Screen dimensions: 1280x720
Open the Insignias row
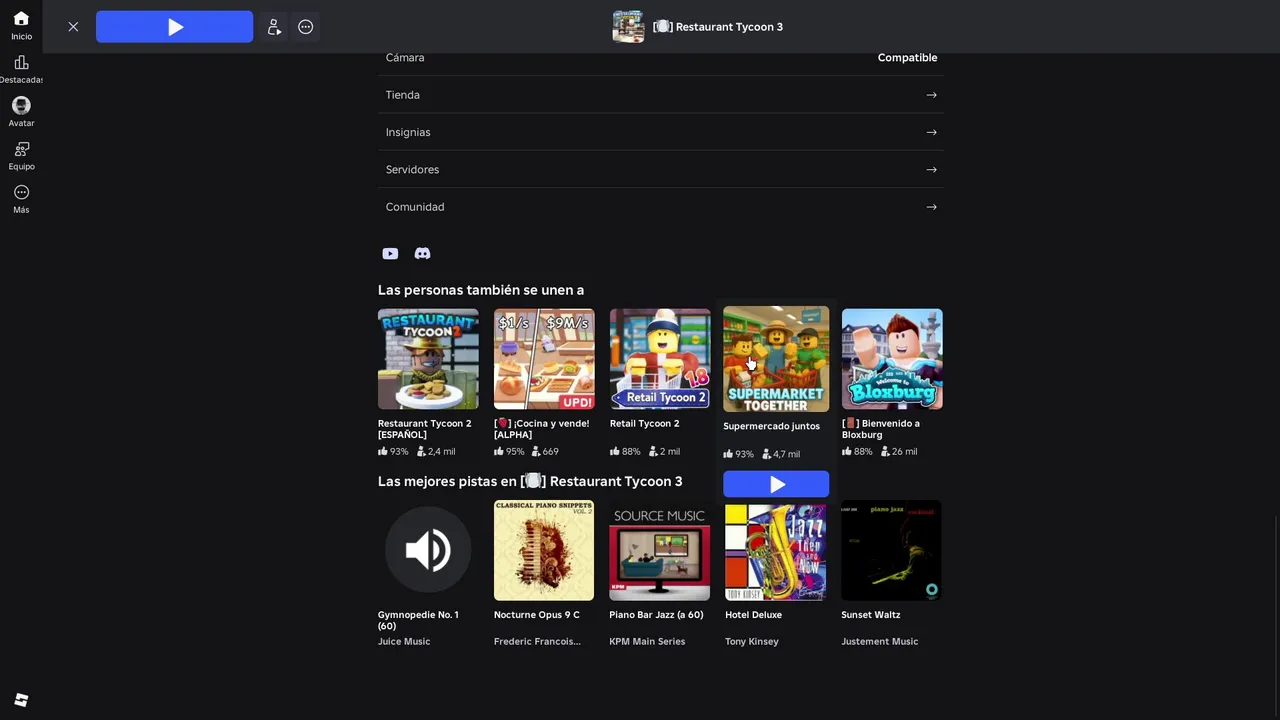661,132
